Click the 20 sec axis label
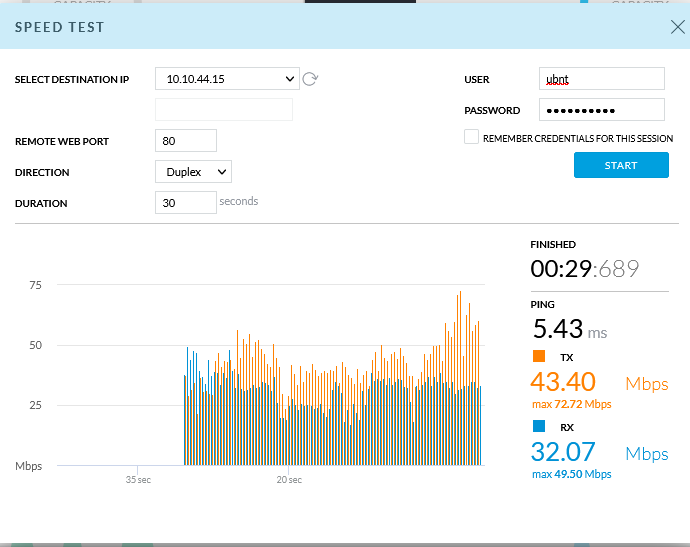 click(289, 480)
